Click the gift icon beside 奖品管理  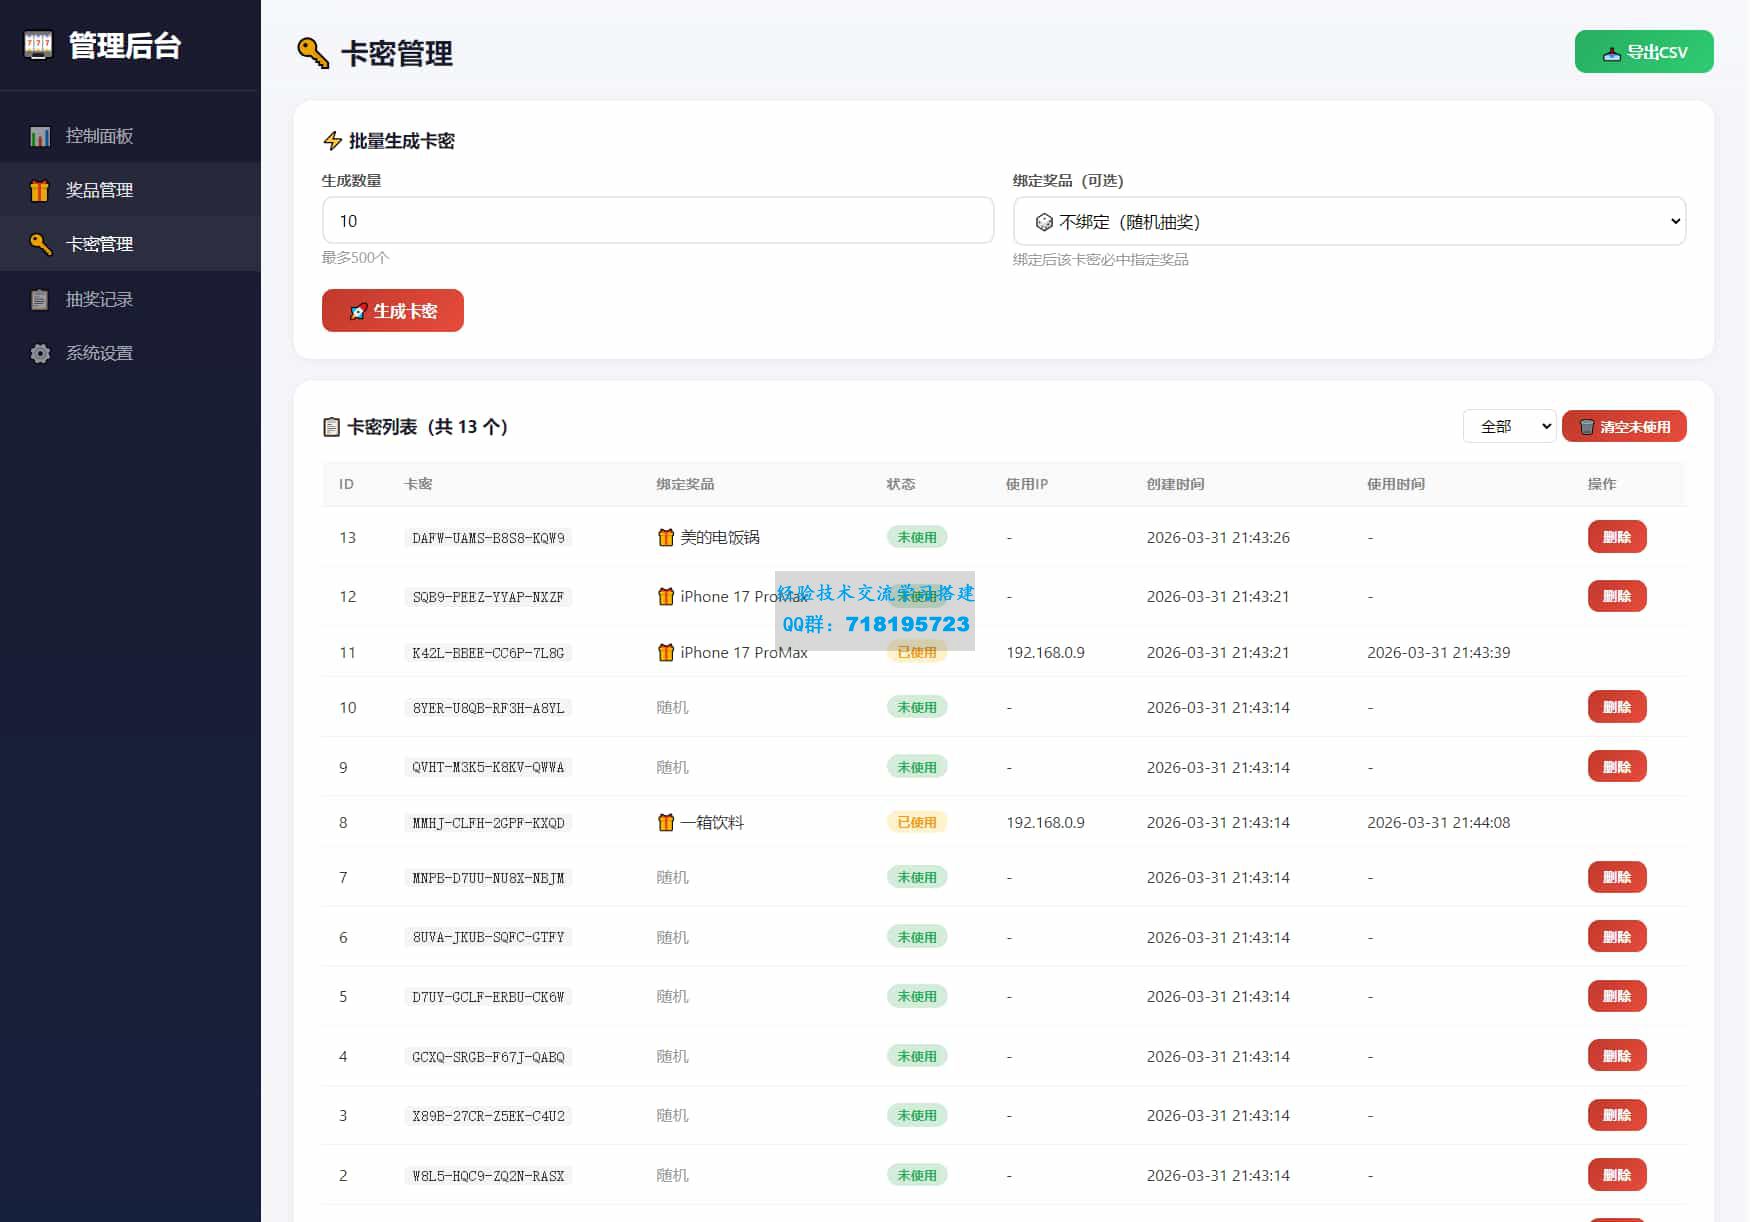point(40,190)
